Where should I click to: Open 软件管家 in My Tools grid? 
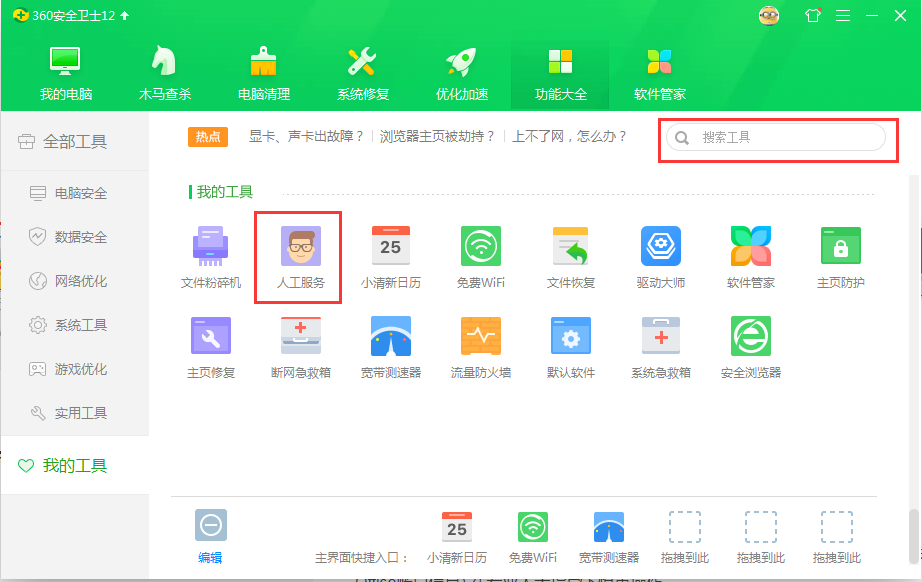750,257
